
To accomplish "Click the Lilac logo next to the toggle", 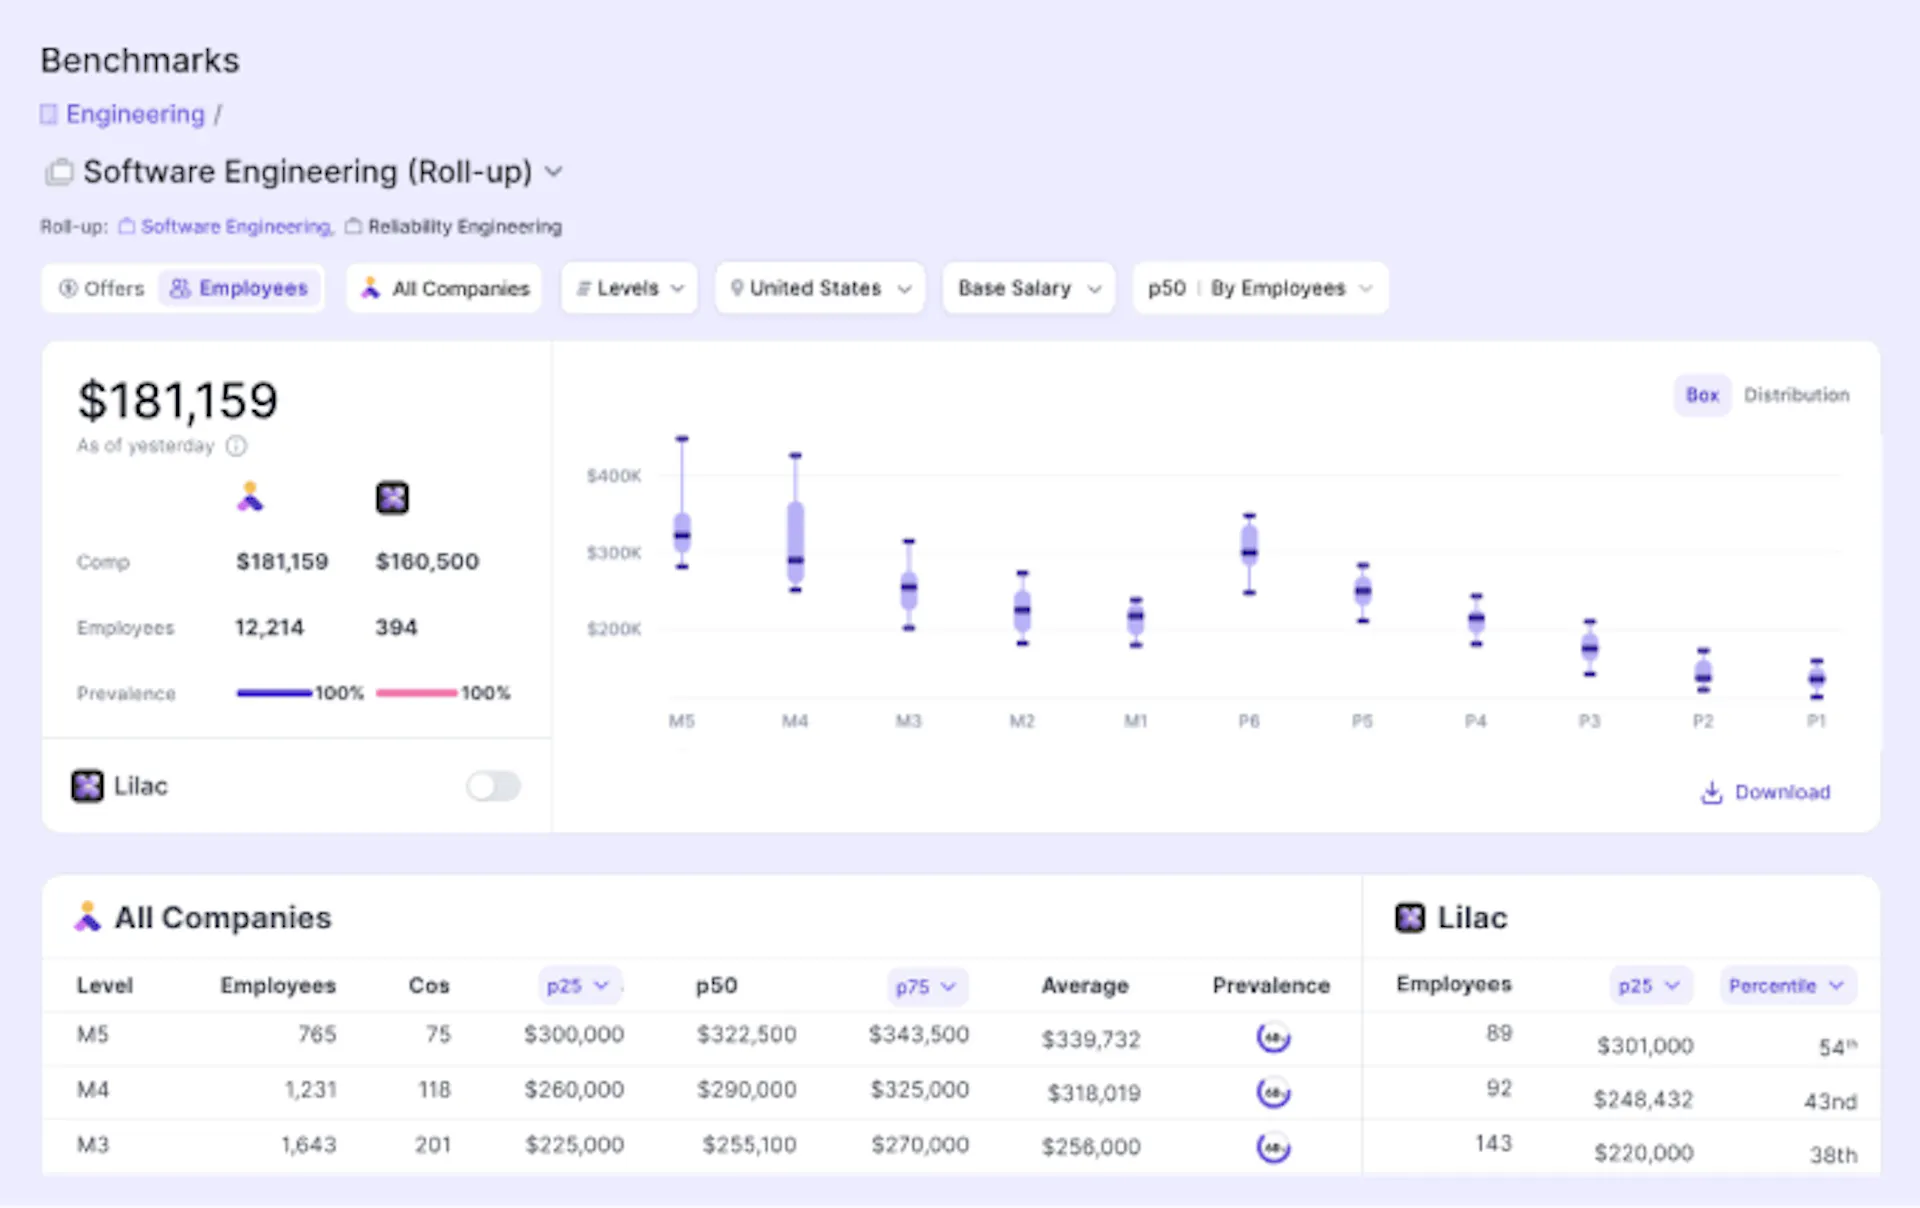I will pos(87,786).
